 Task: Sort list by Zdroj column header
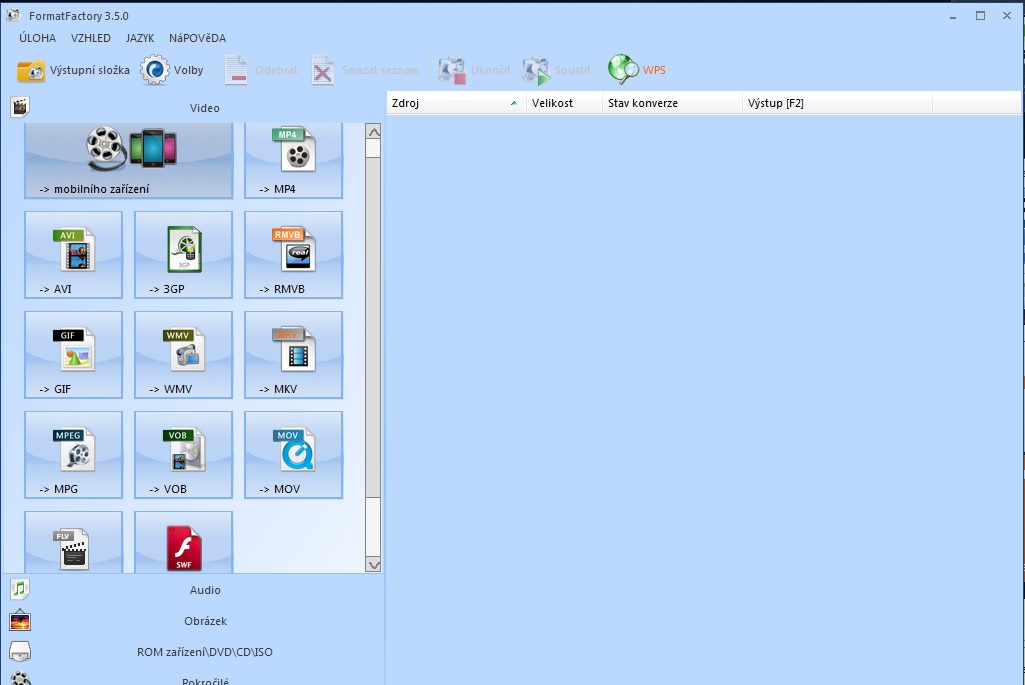tap(456, 103)
